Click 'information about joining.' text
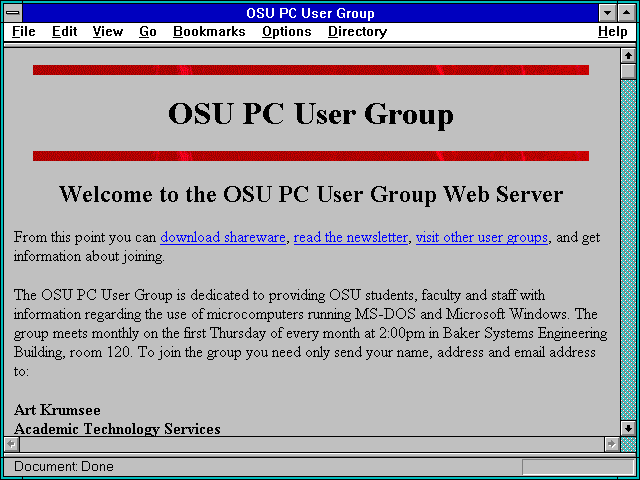Image resolution: width=640 pixels, height=480 pixels. point(89,257)
